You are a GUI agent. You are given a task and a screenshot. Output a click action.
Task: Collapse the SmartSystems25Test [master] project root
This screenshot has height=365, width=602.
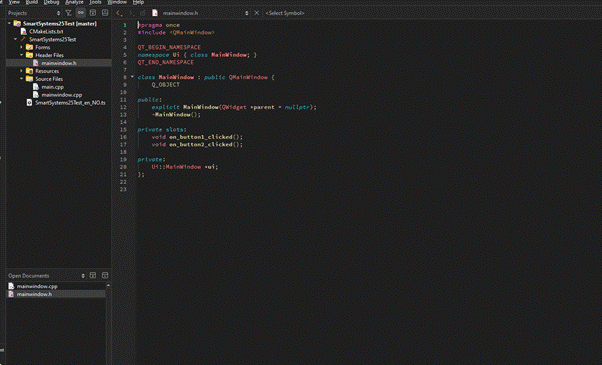[x=9, y=23]
